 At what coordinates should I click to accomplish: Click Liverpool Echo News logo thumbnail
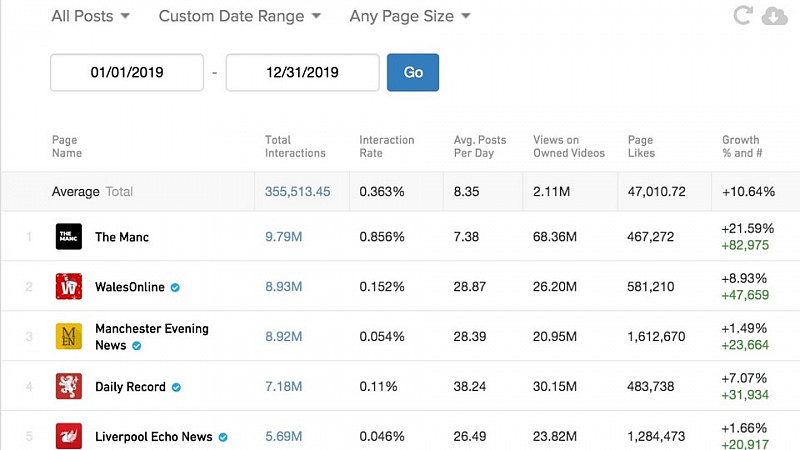pyautogui.click(x=68, y=436)
